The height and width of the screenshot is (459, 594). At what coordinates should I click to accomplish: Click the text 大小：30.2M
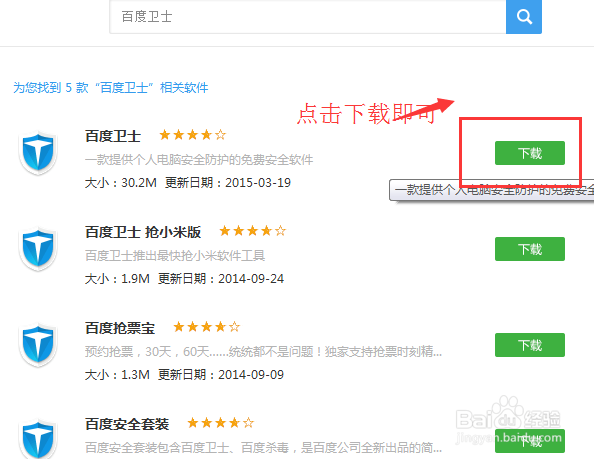point(120,183)
